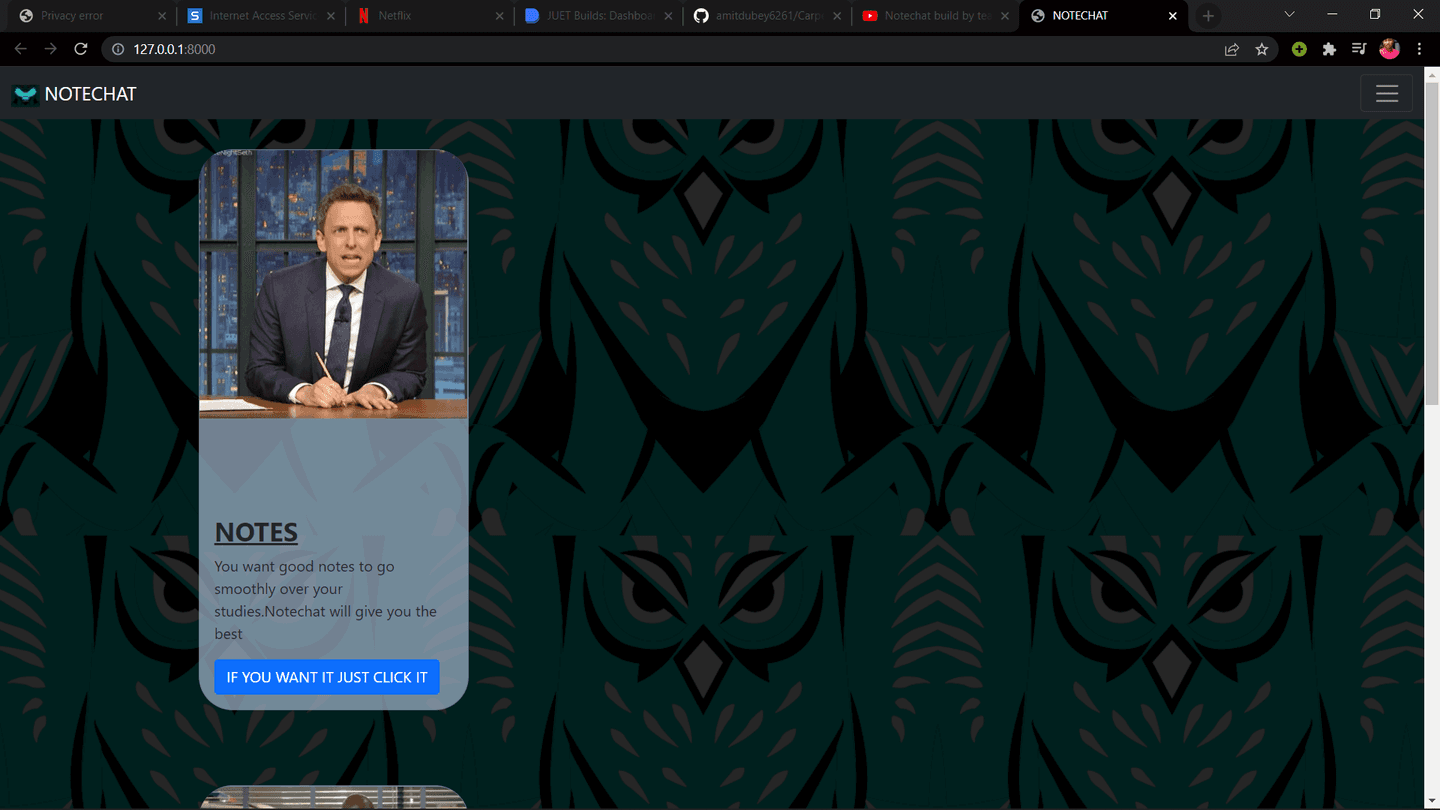Close the YouTube Notechat tab
Viewport: 1440px width, 810px height.
[1005, 16]
